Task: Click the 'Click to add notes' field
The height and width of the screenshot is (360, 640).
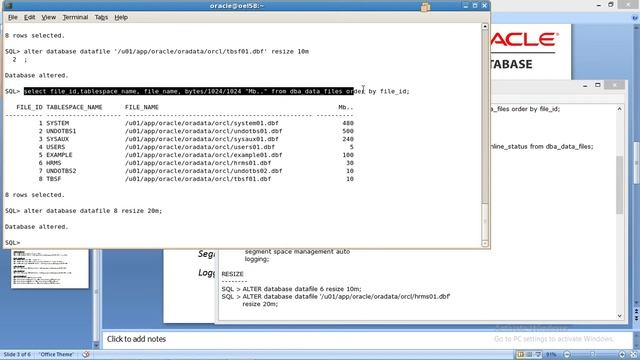Action: click(367, 339)
